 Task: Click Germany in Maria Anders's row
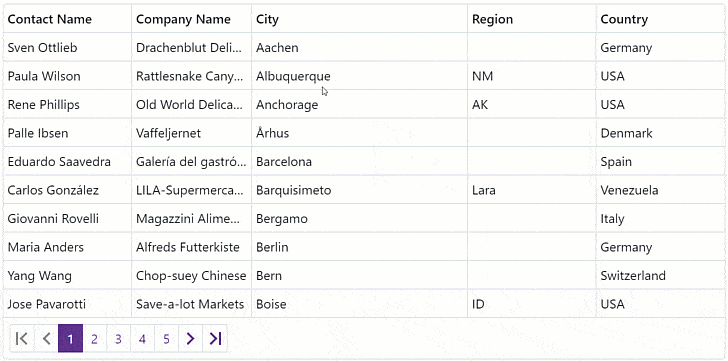pyautogui.click(x=660, y=247)
